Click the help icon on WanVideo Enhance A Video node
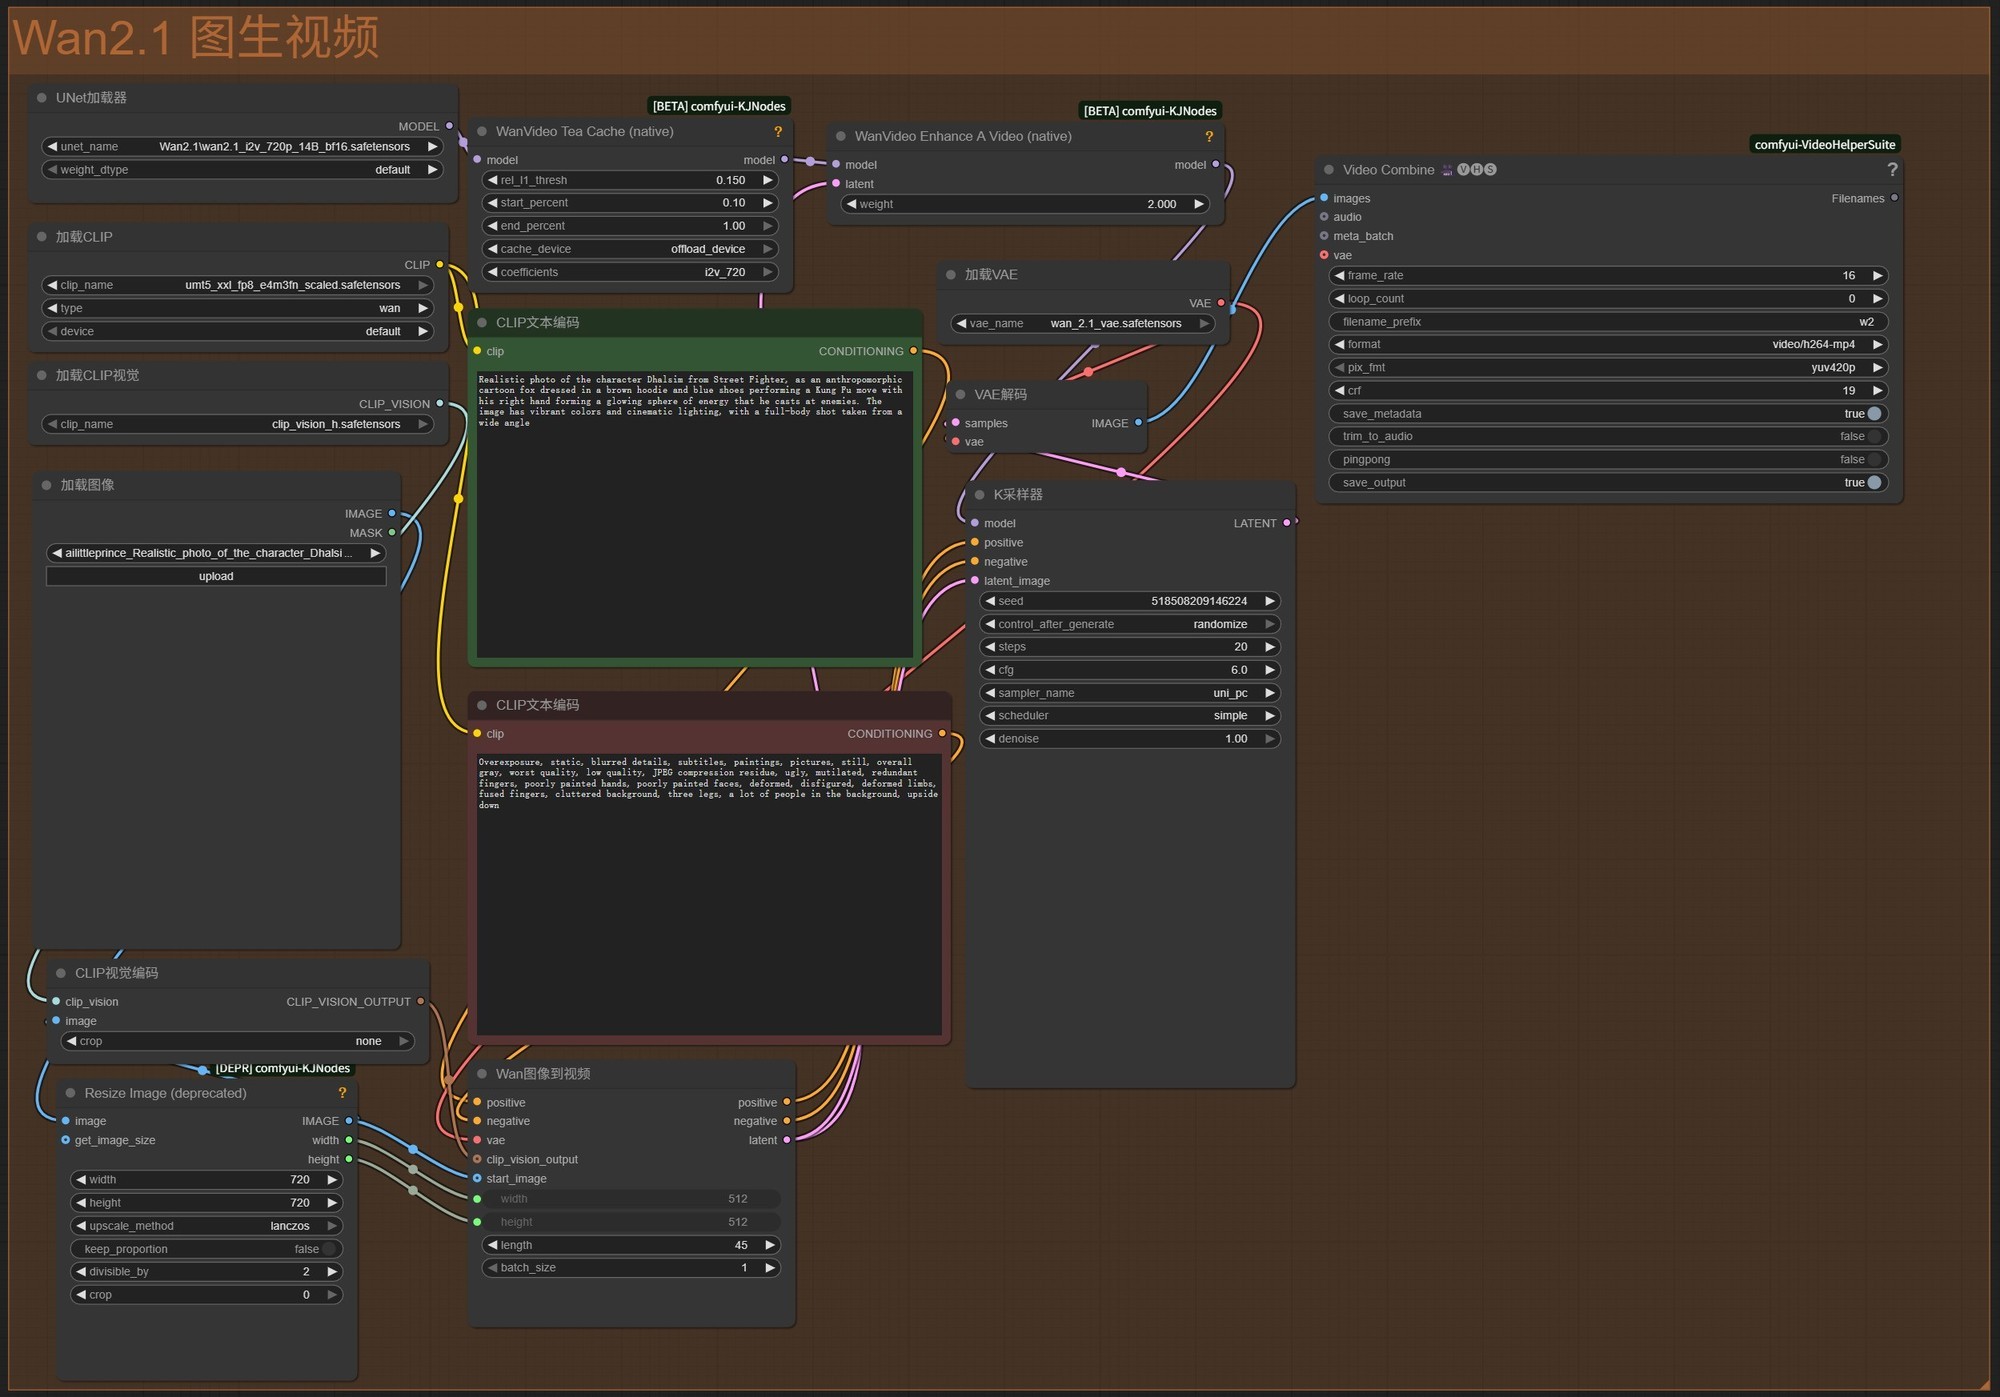 pos(1209,137)
